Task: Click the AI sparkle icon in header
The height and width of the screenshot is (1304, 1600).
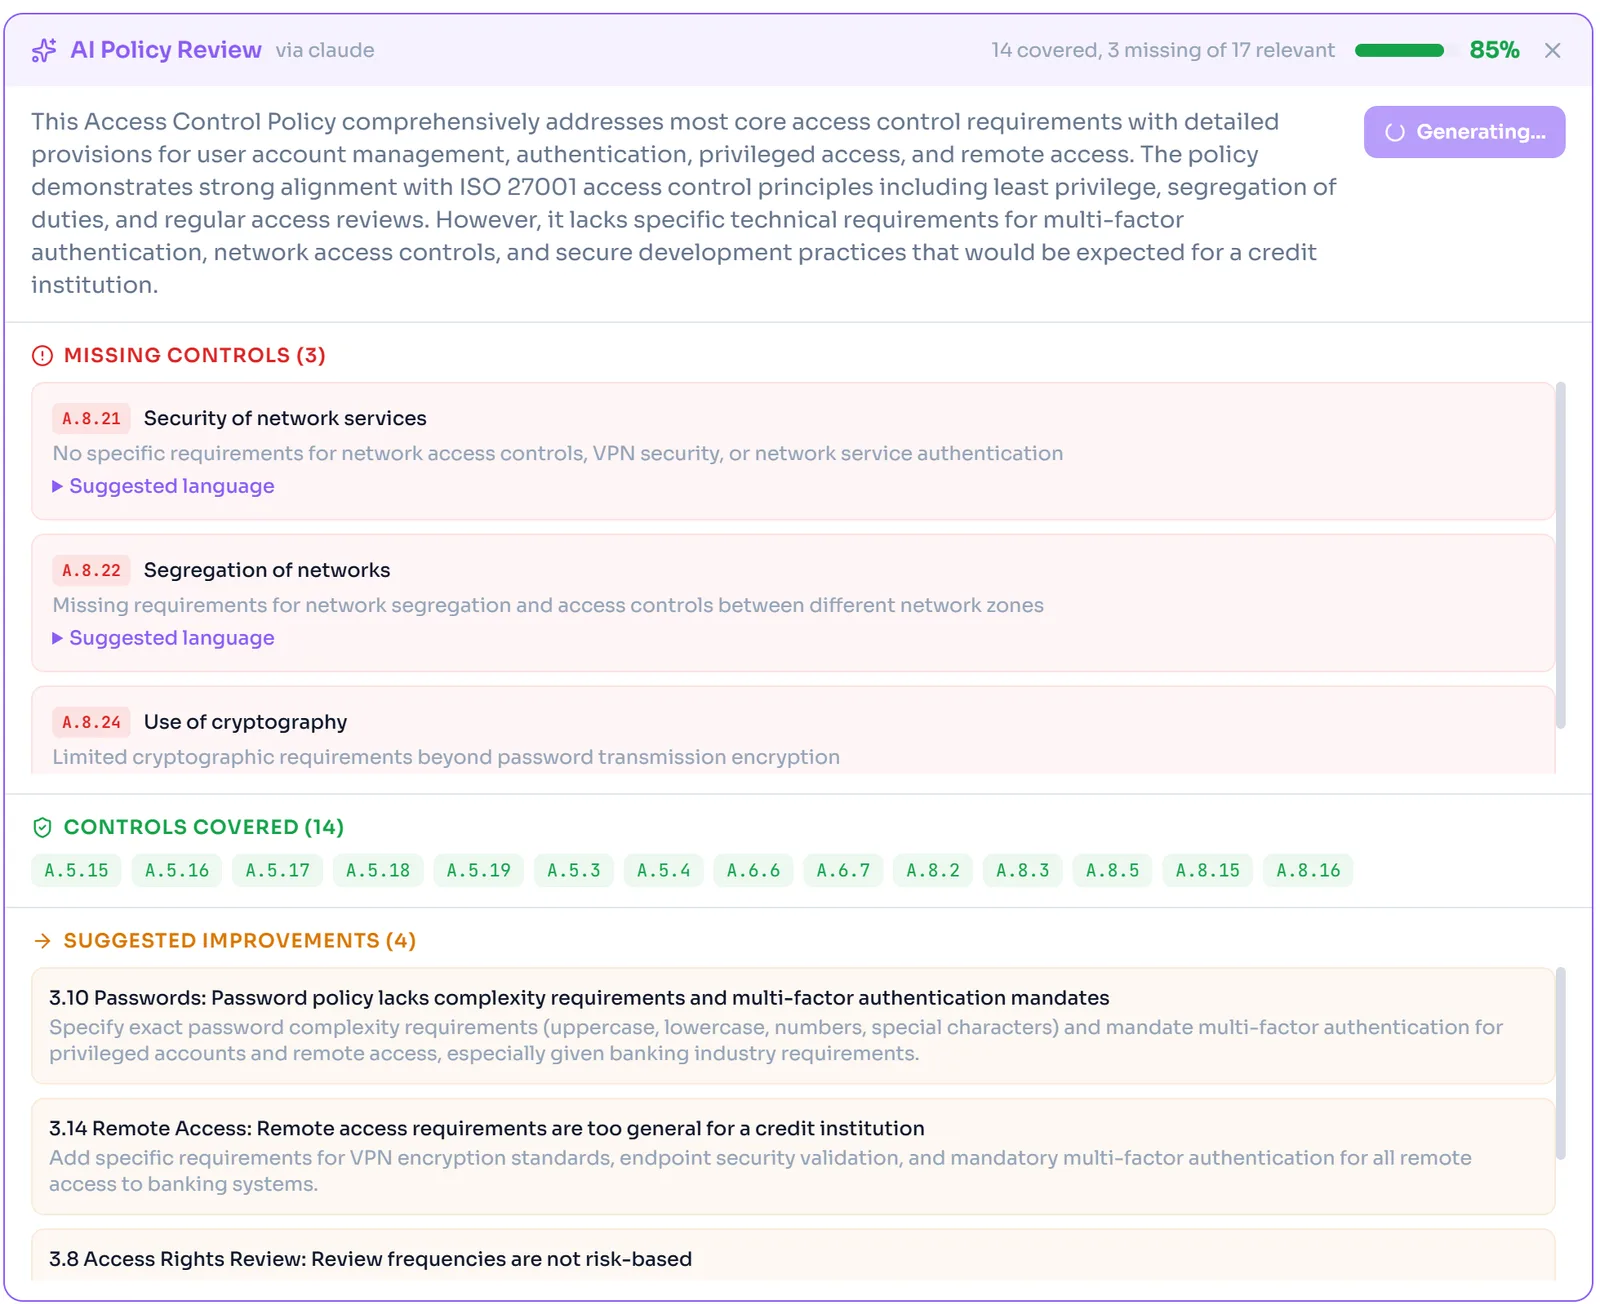Action: 44,50
